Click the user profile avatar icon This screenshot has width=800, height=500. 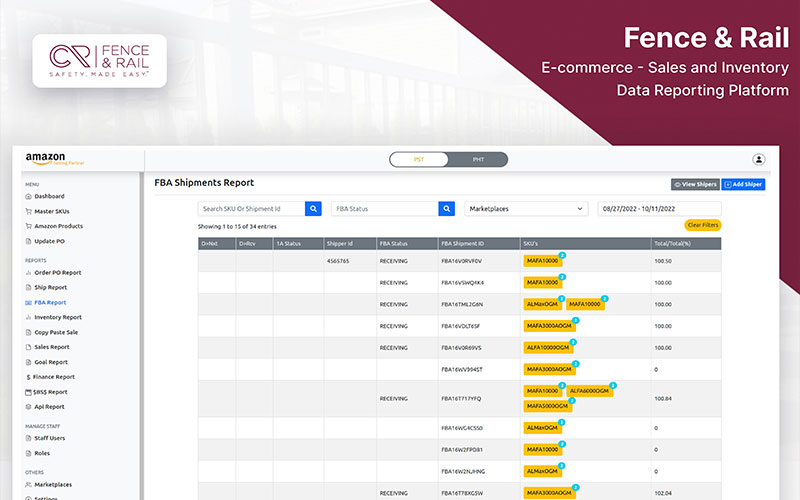[x=759, y=159]
